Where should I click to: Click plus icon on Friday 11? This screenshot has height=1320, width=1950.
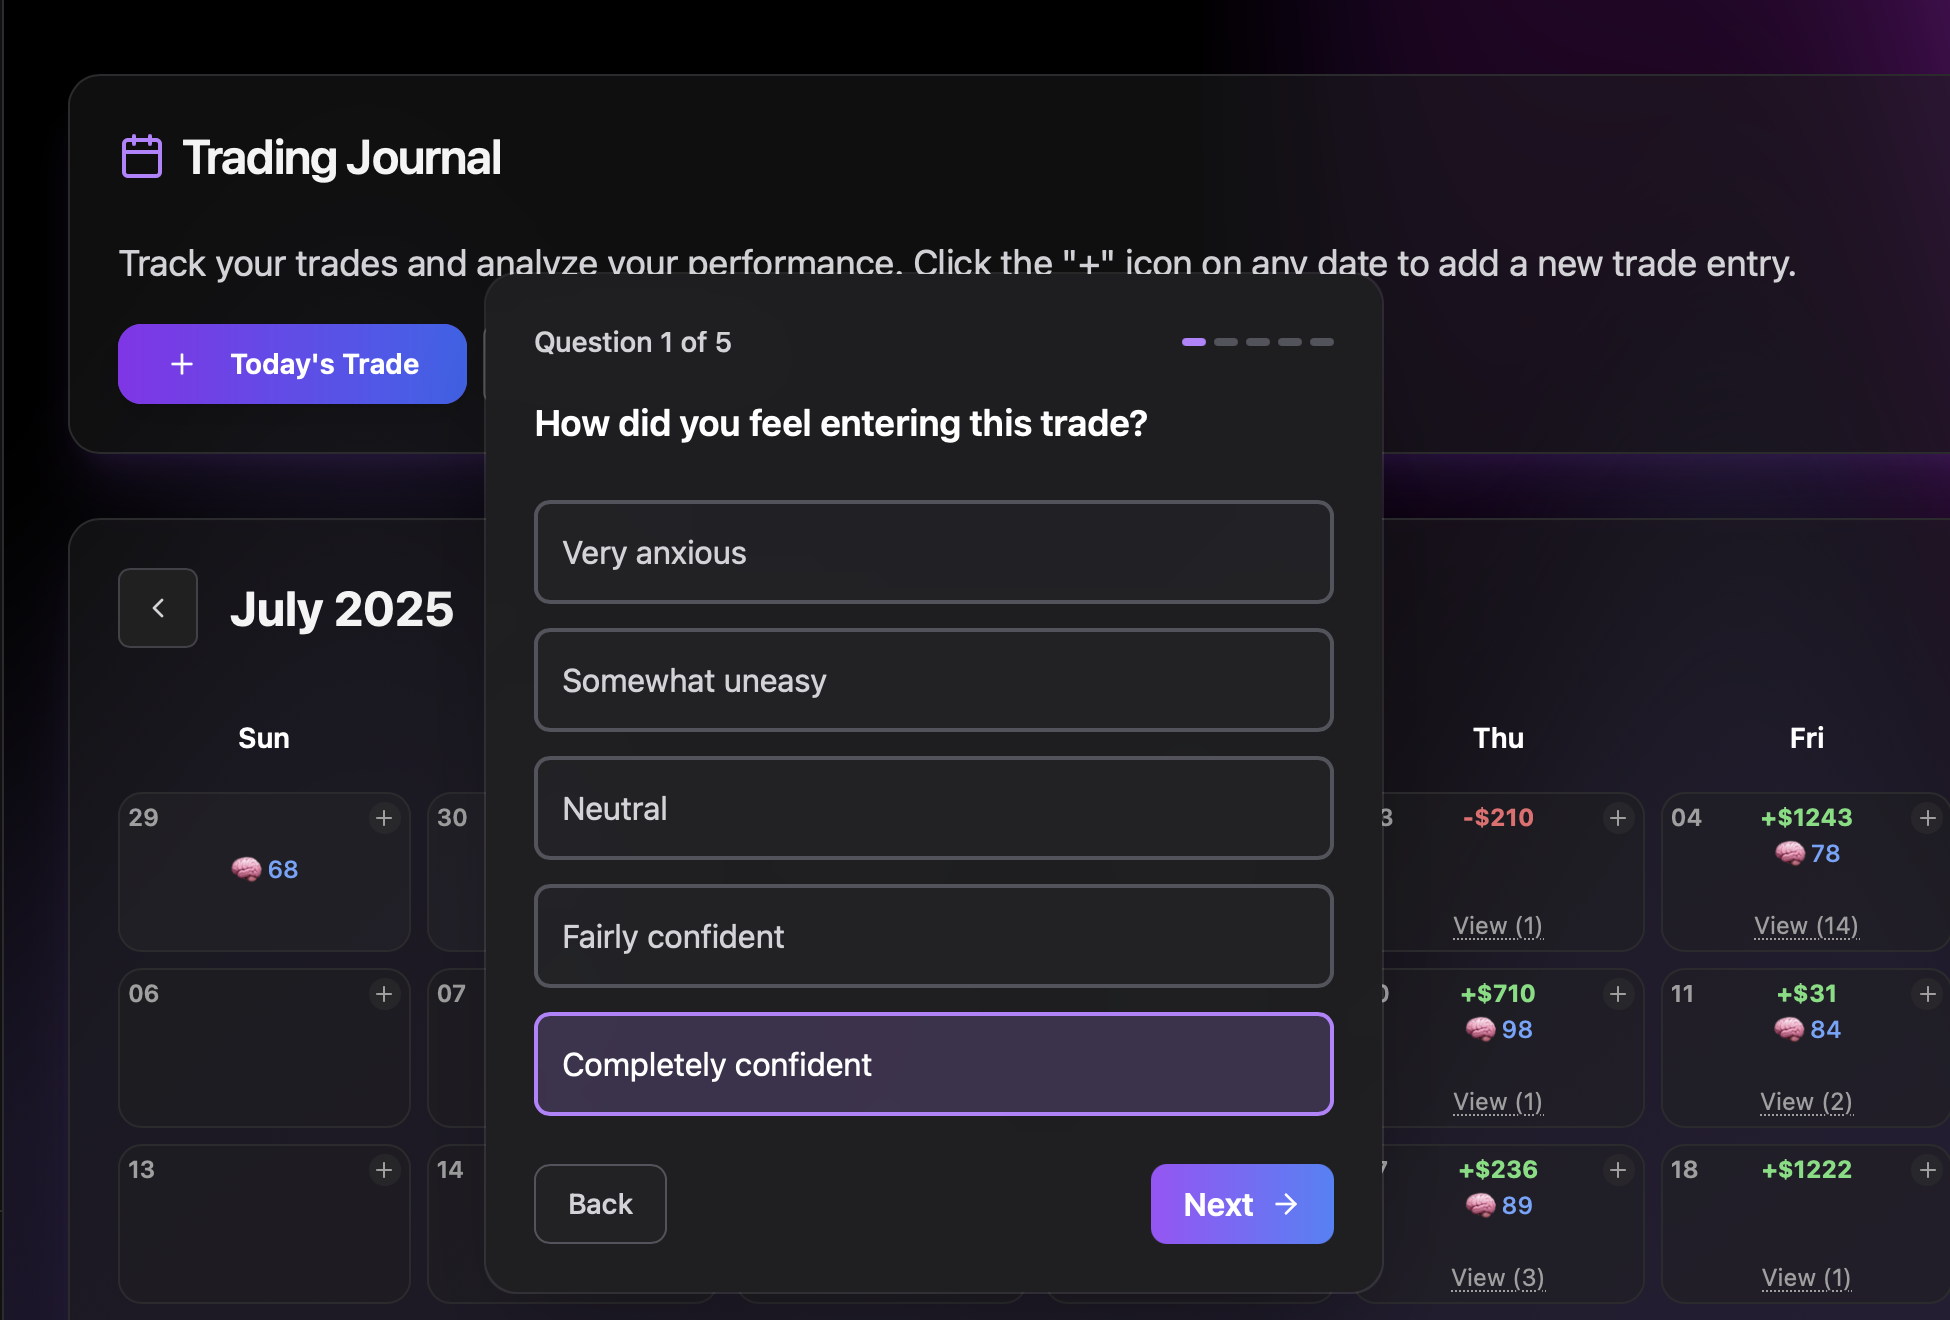click(1927, 994)
